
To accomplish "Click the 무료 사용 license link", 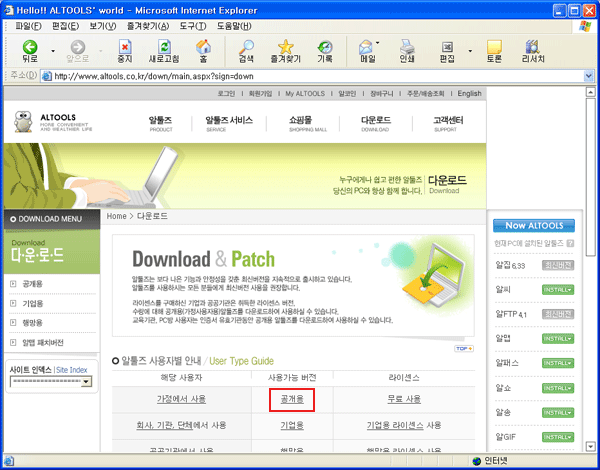I will pos(404,399).
